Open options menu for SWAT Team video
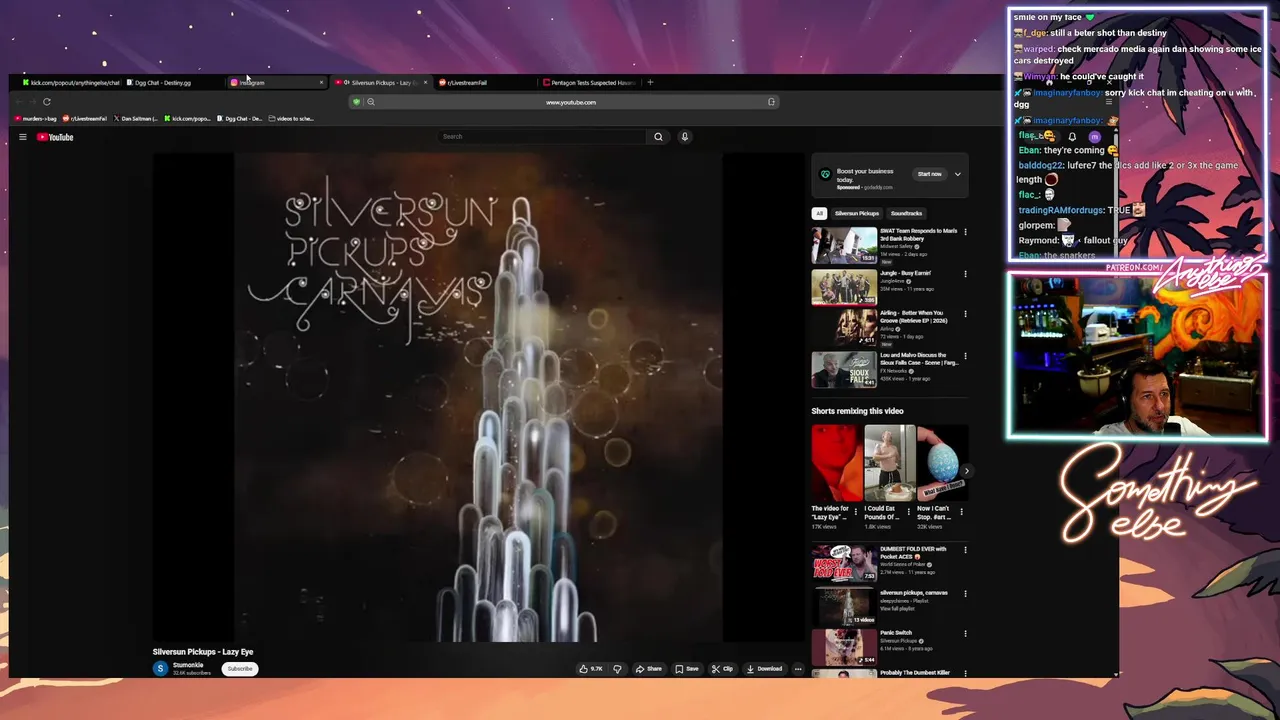The height and width of the screenshot is (720, 1280). [965, 232]
